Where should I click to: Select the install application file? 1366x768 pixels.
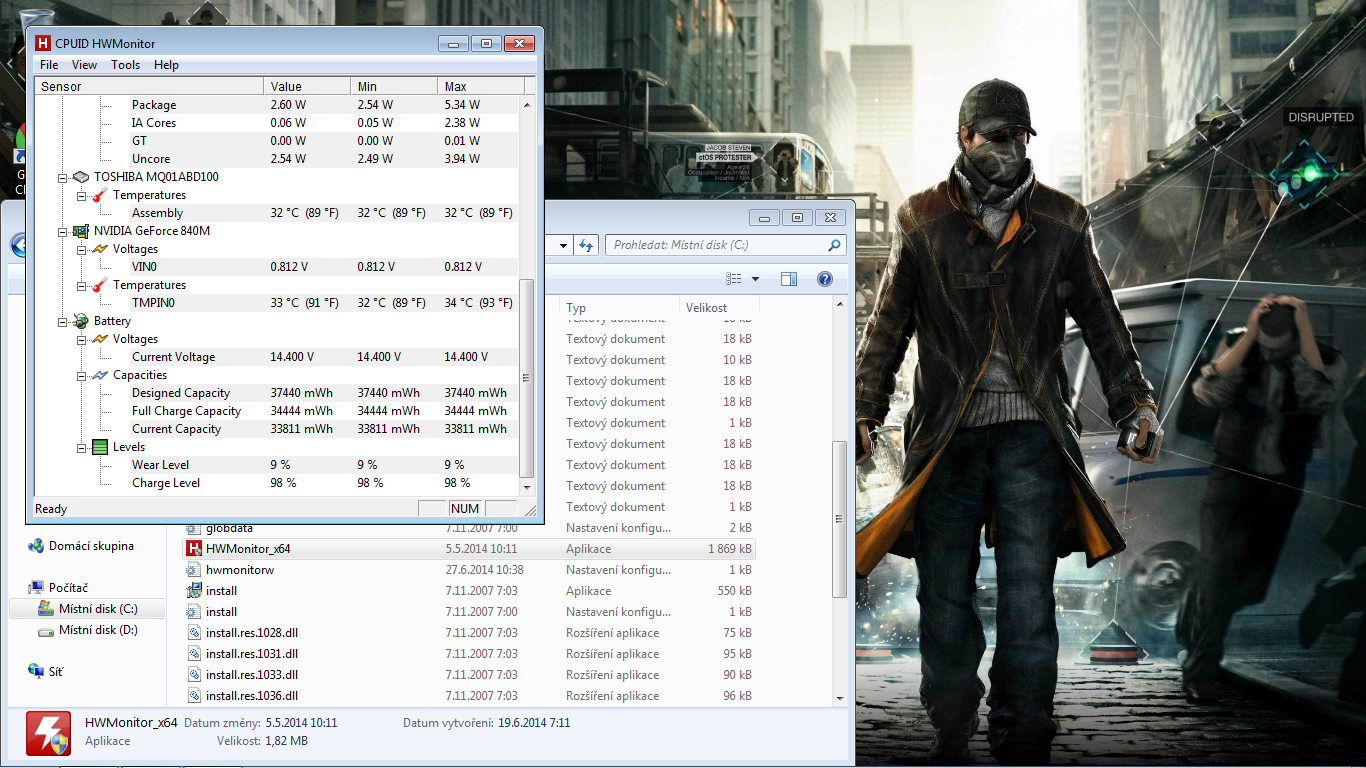[x=470, y=591]
